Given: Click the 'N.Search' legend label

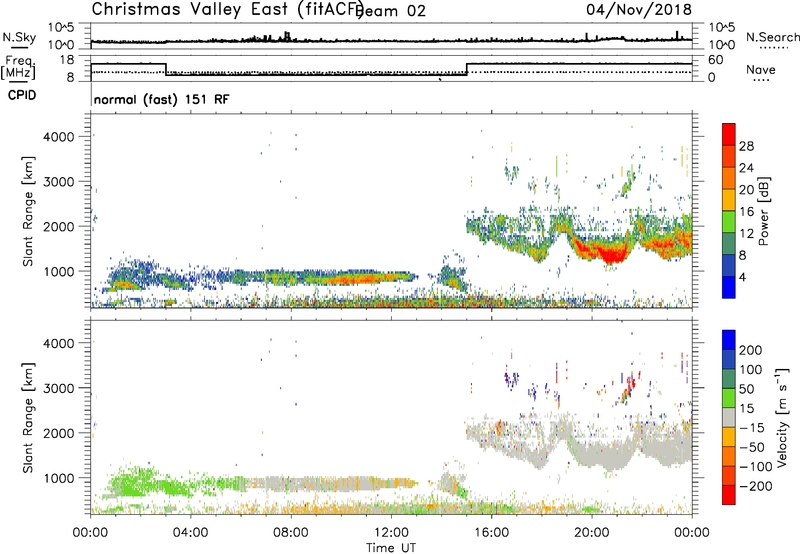Looking at the screenshot, I should 772,37.
